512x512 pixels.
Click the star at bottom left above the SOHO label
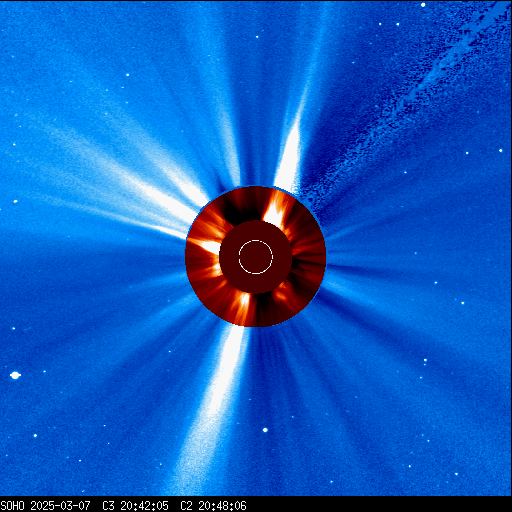[x=35, y=435]
